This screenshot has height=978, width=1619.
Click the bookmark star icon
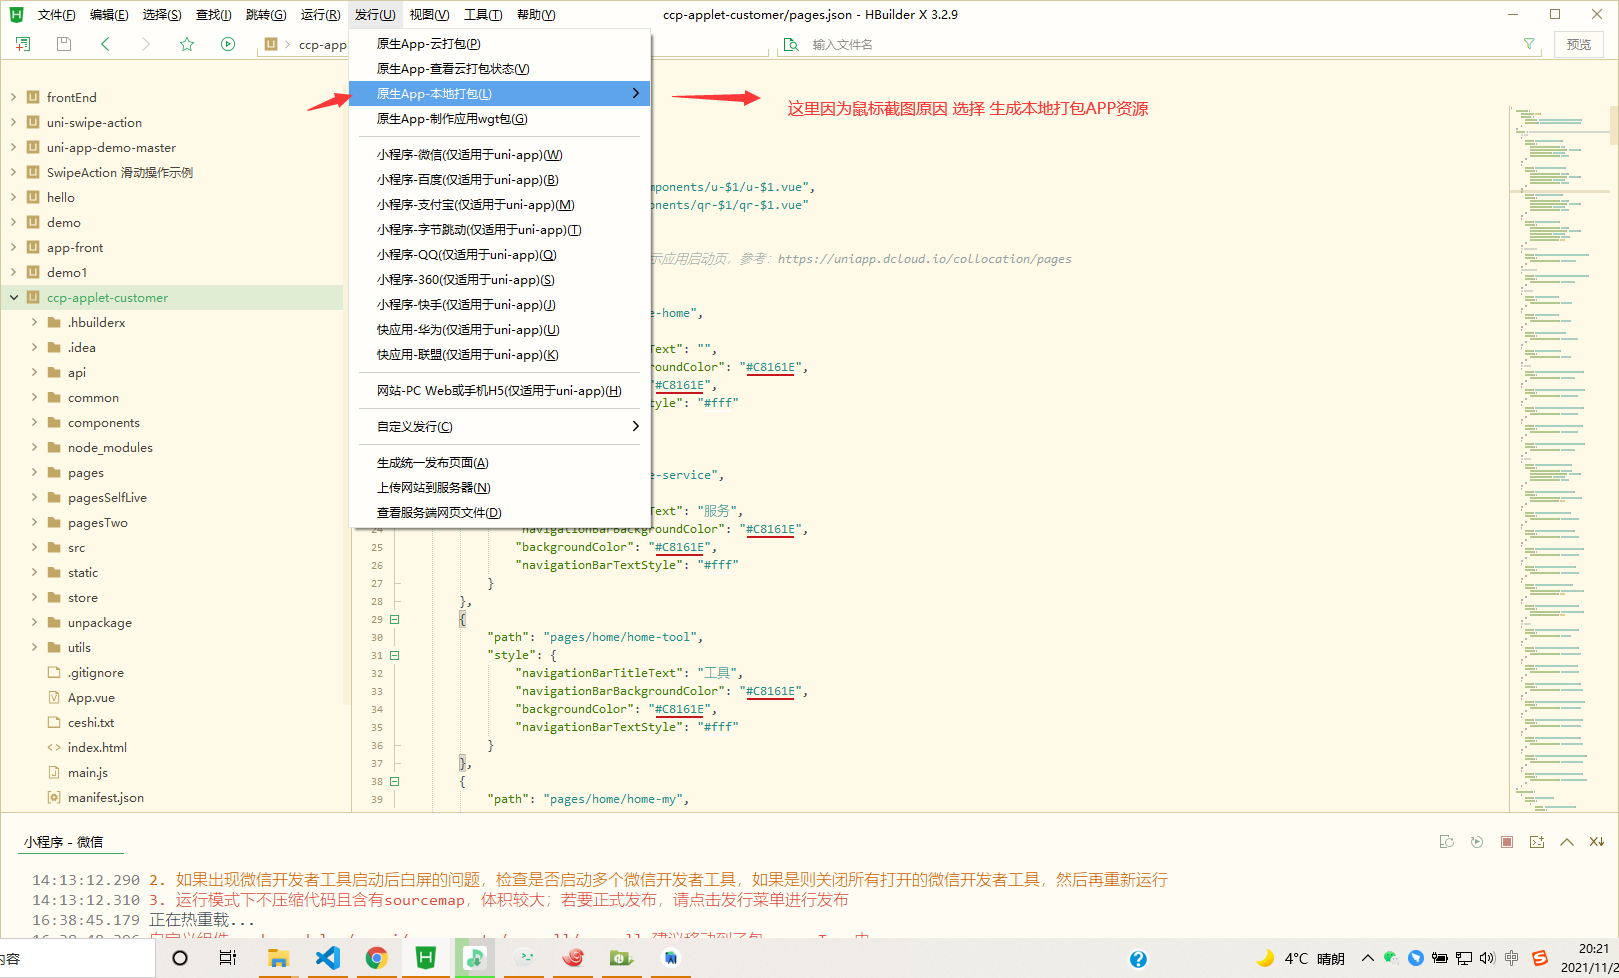[187, 44]
